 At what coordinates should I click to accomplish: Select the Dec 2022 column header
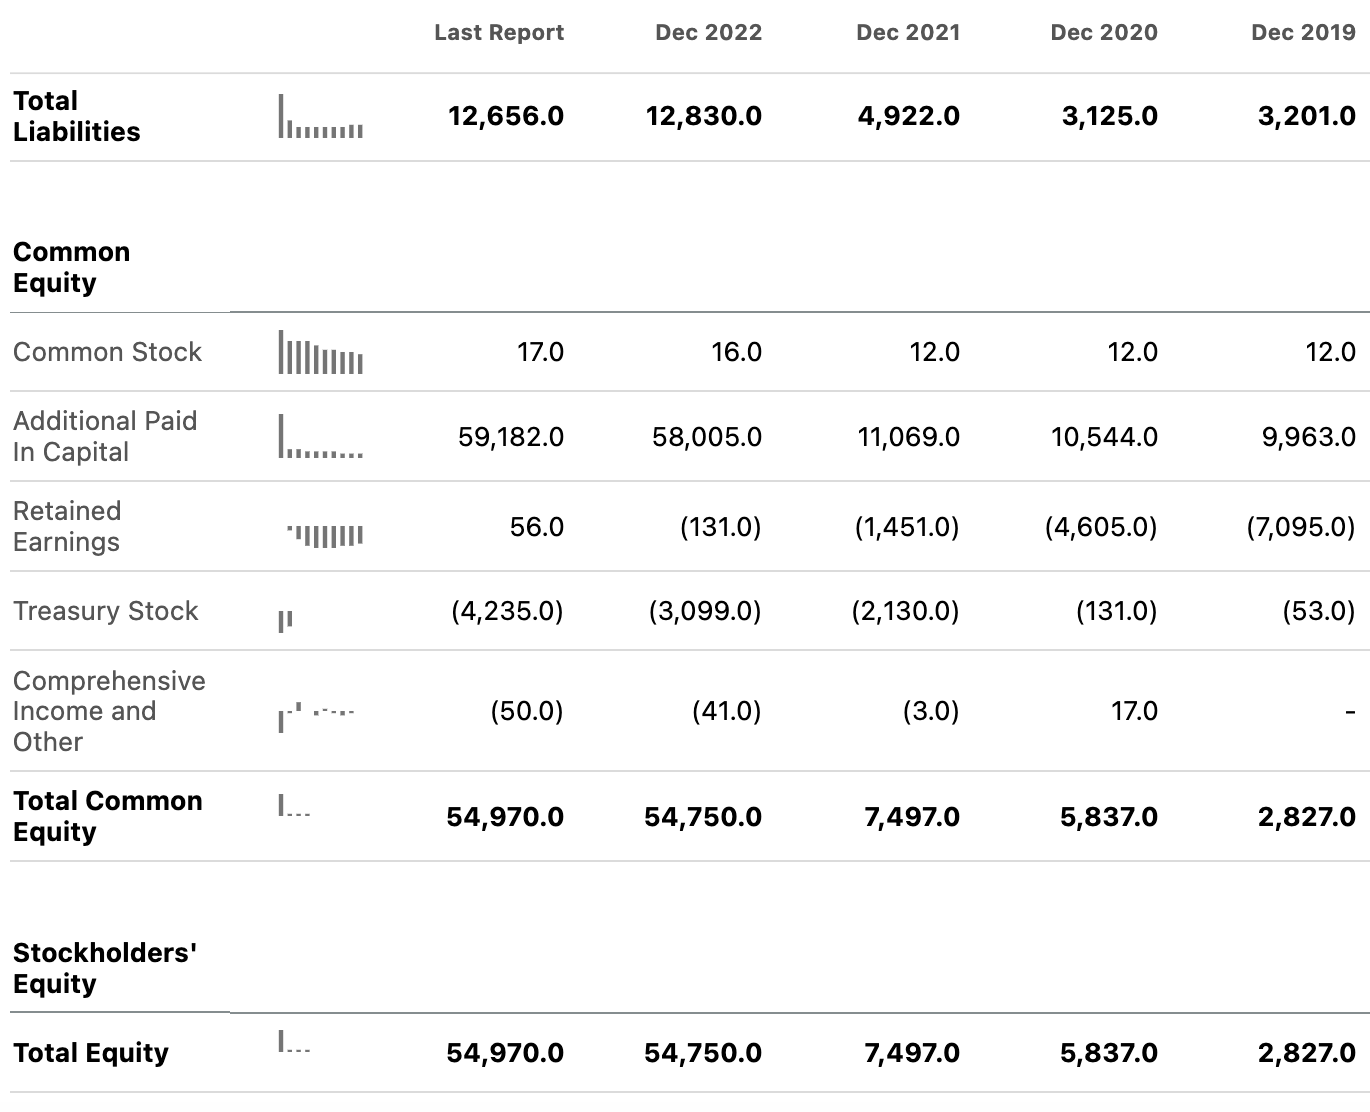click(x=708, y=33)
